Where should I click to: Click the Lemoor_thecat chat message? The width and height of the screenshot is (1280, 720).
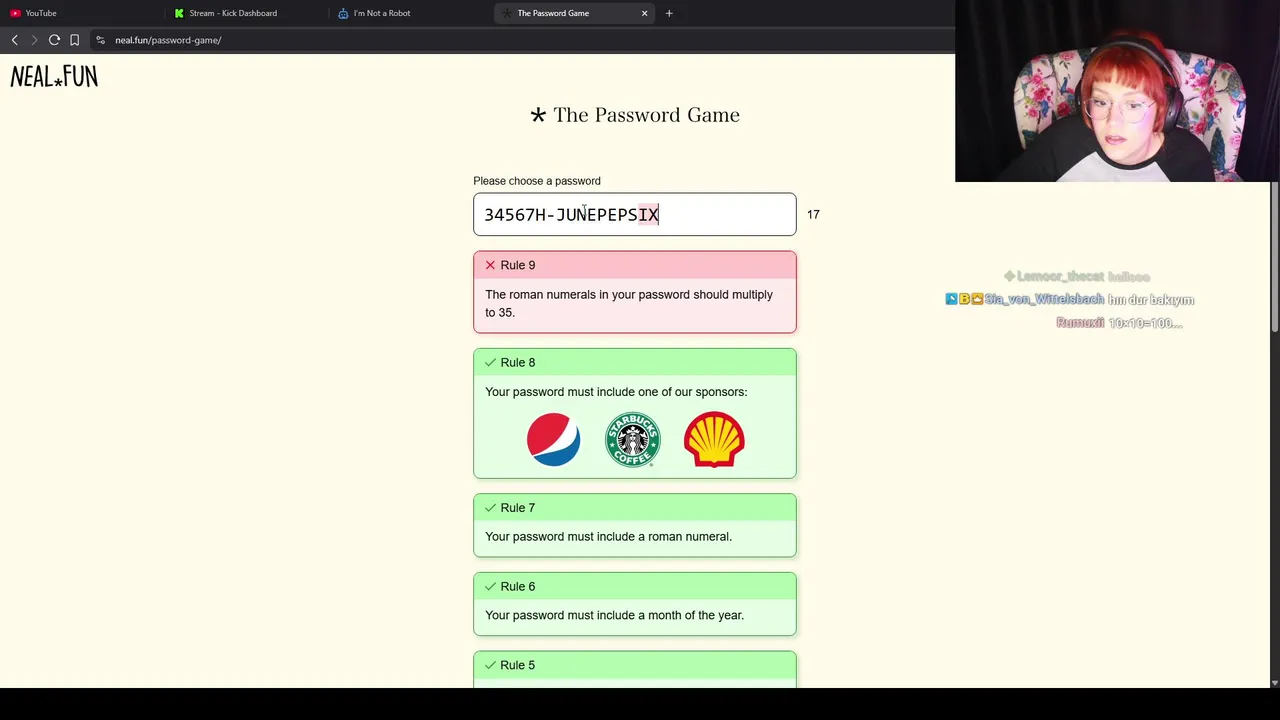point(1077,277)
